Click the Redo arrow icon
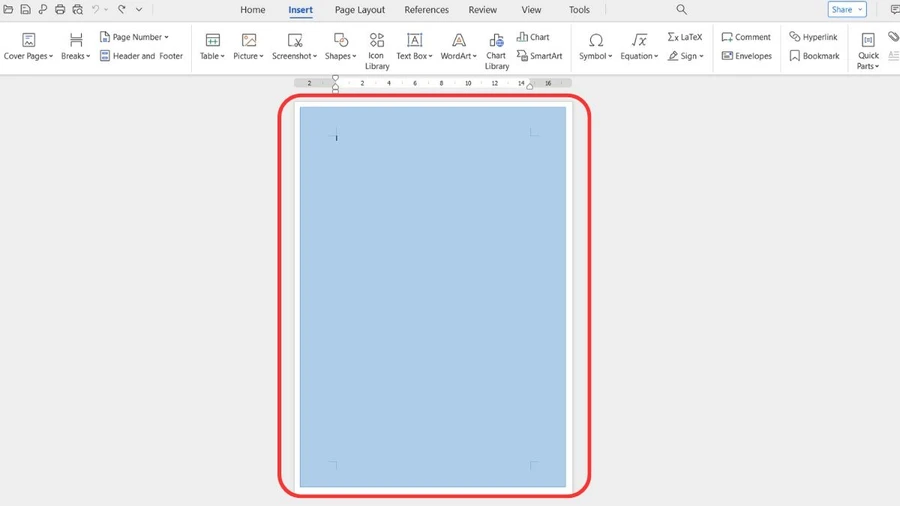900x506 pixels. 122,9
